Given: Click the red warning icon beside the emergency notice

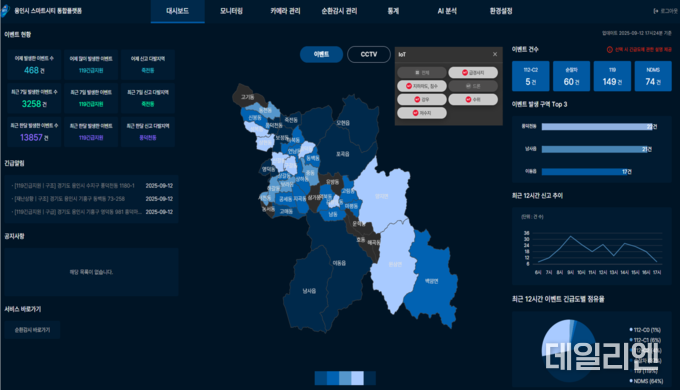Looking at the screenshot, I should (x=609, y=50).
